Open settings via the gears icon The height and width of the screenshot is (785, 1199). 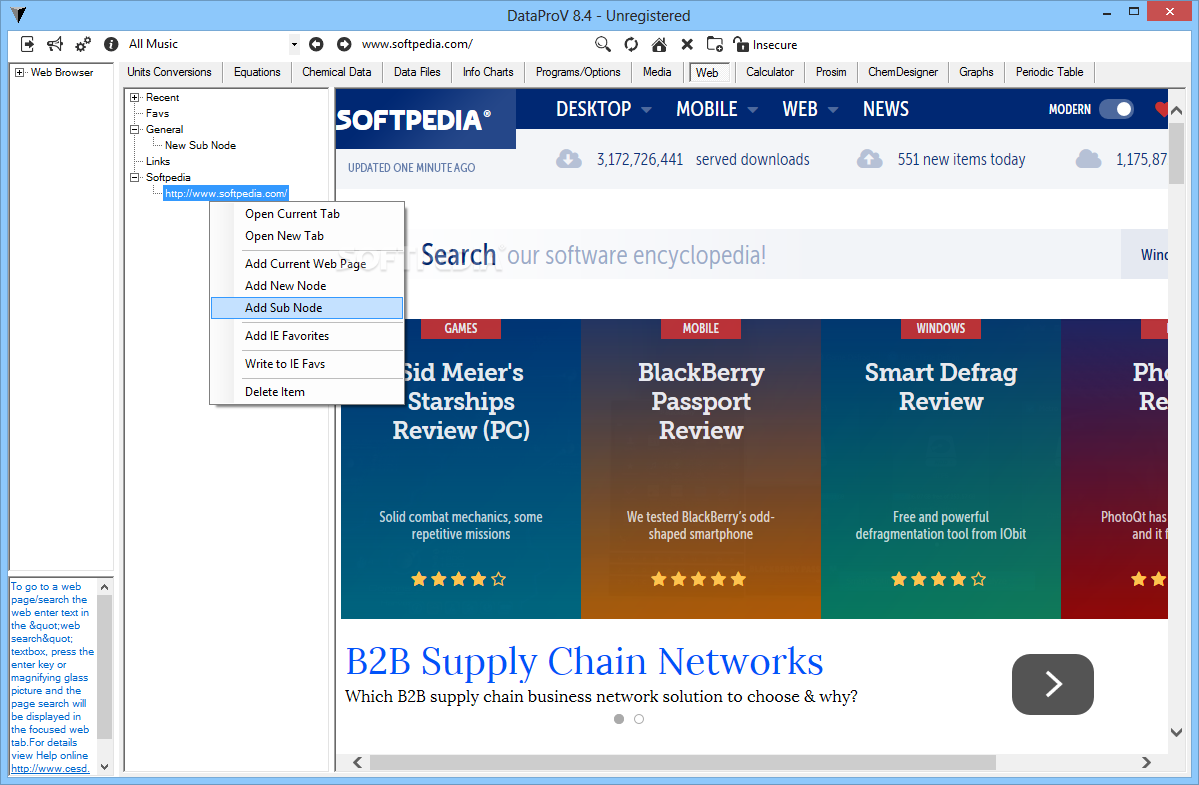(83, 44)
